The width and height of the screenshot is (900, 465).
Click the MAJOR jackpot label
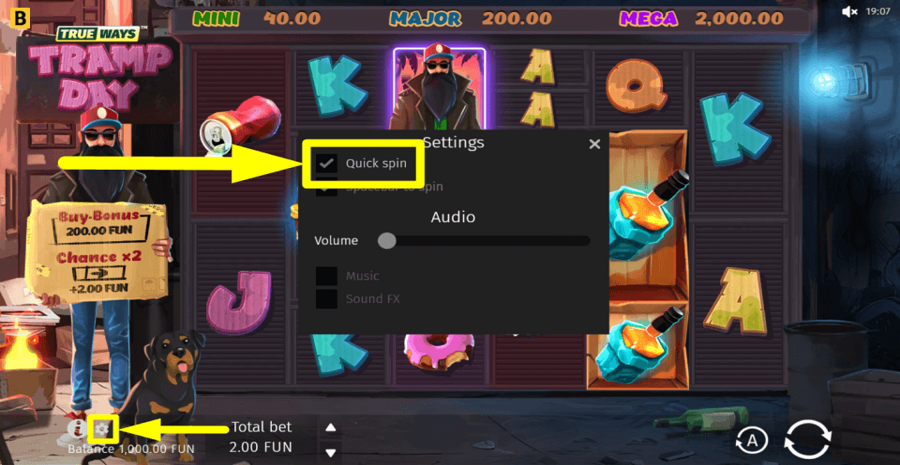[x=425, y=18]
